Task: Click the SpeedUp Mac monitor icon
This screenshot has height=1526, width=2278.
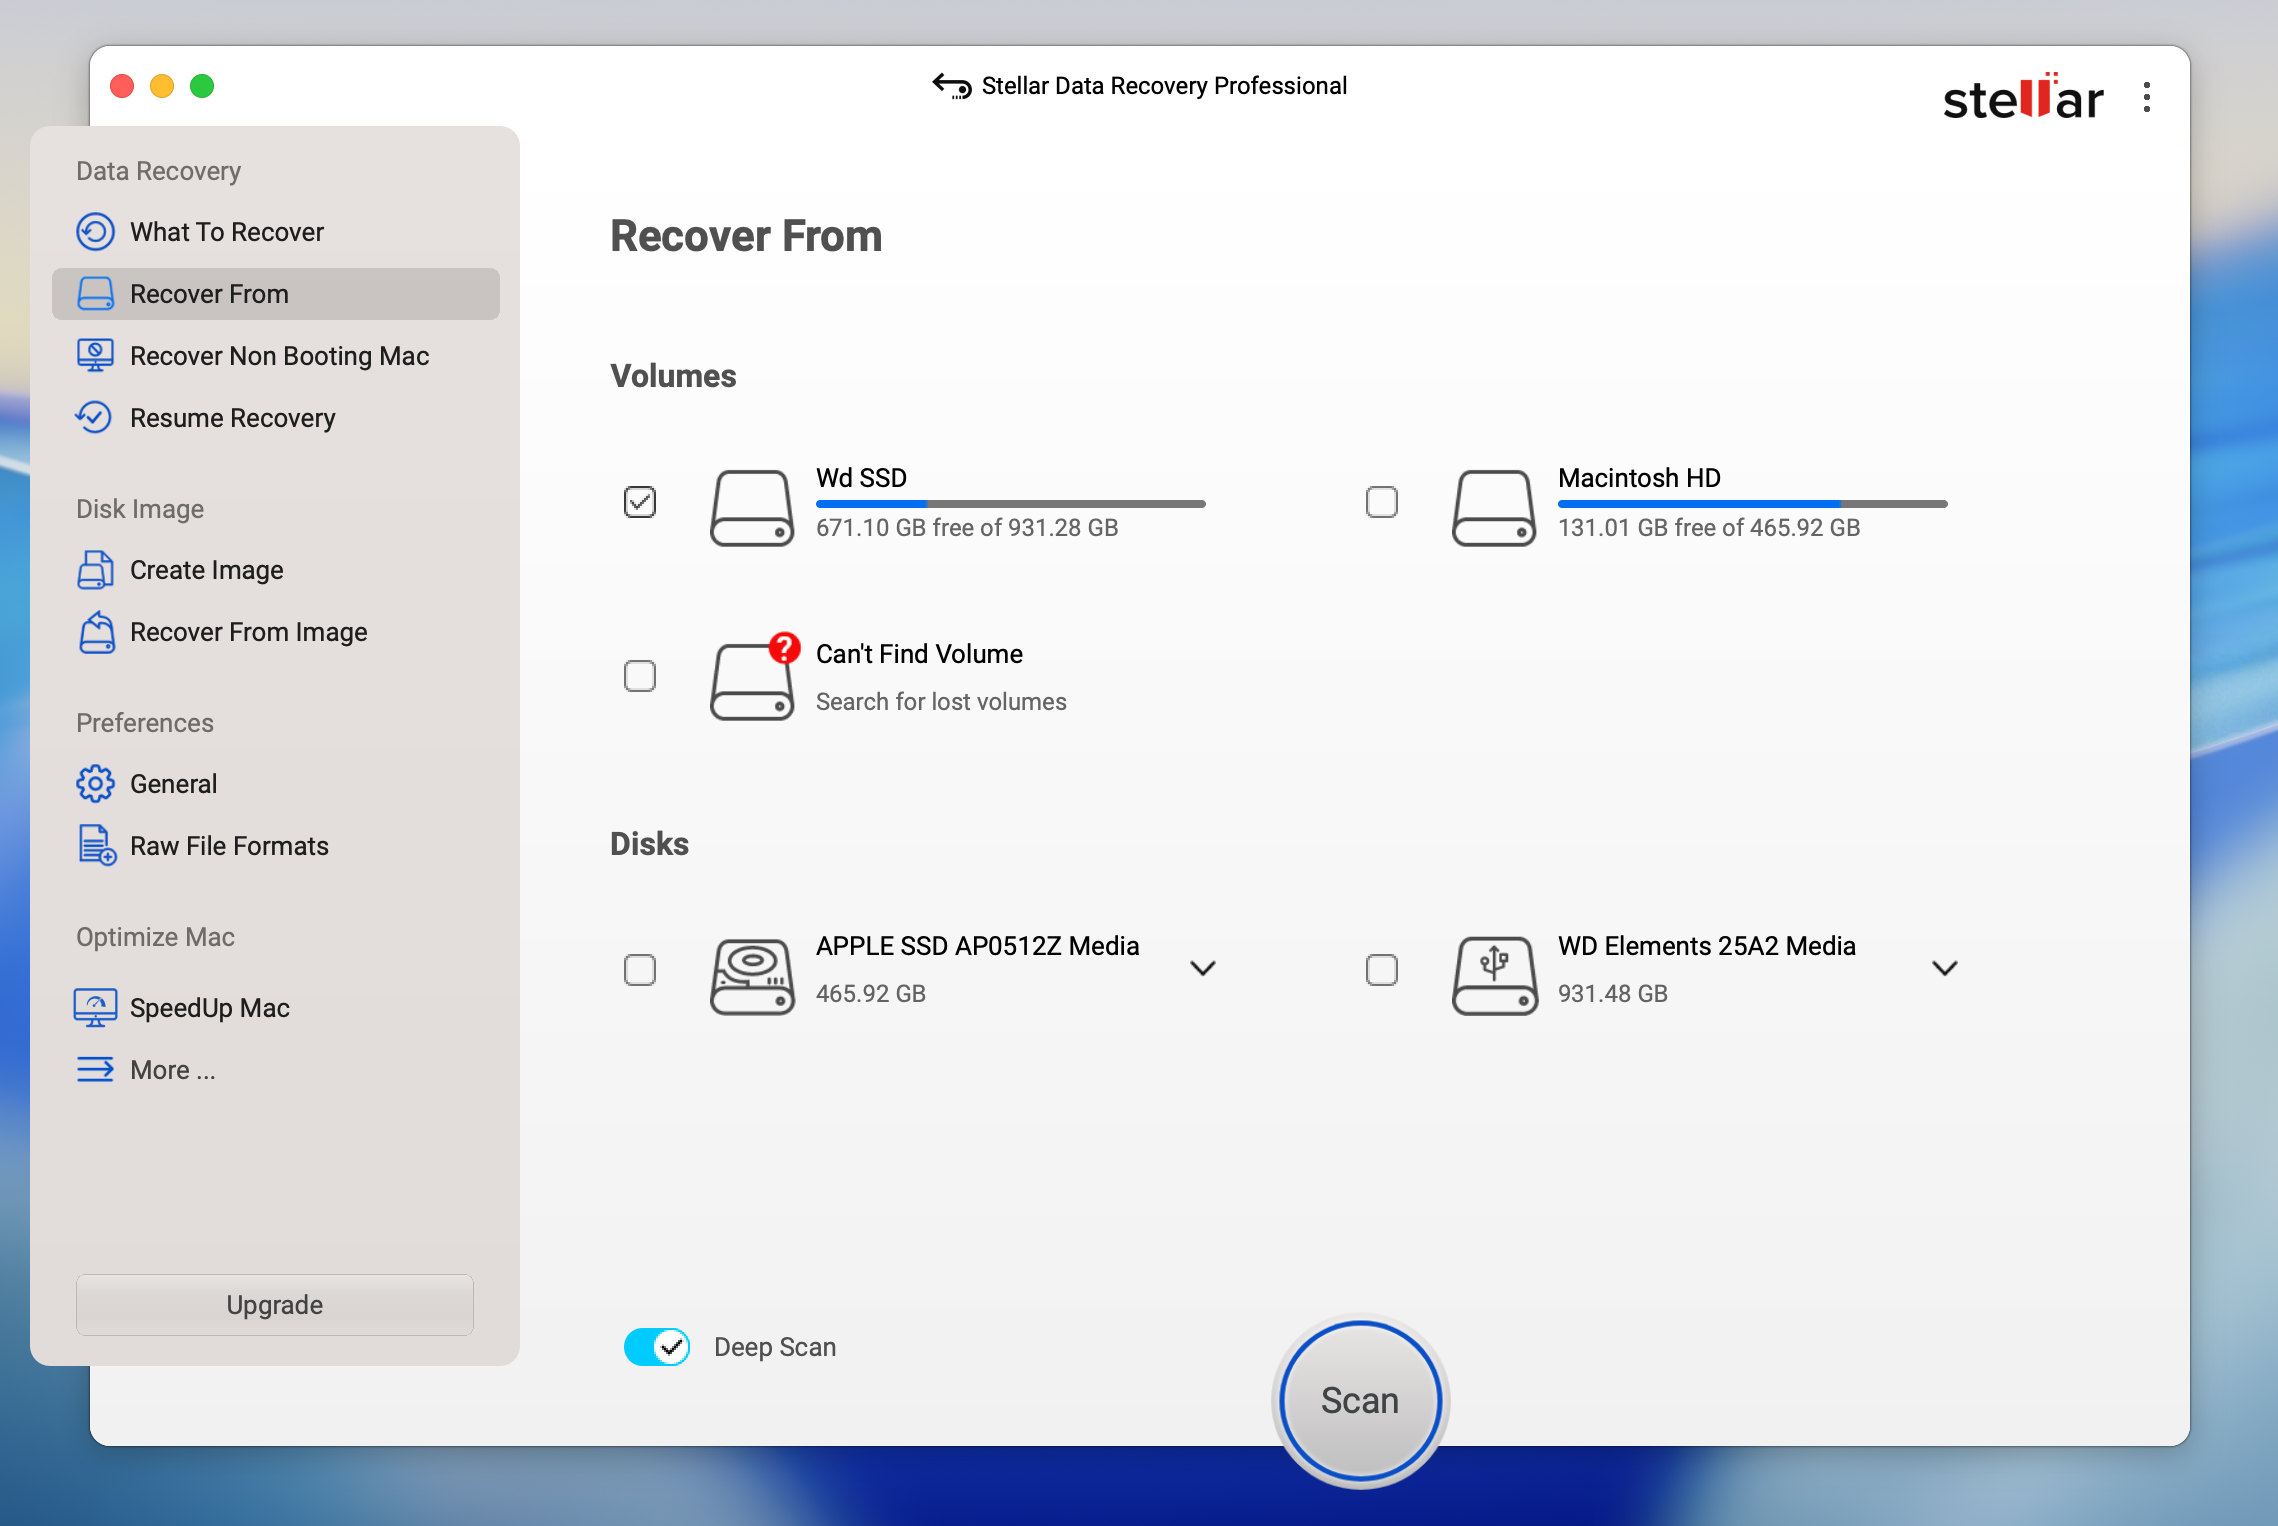Action: [x=95, y=1008]
